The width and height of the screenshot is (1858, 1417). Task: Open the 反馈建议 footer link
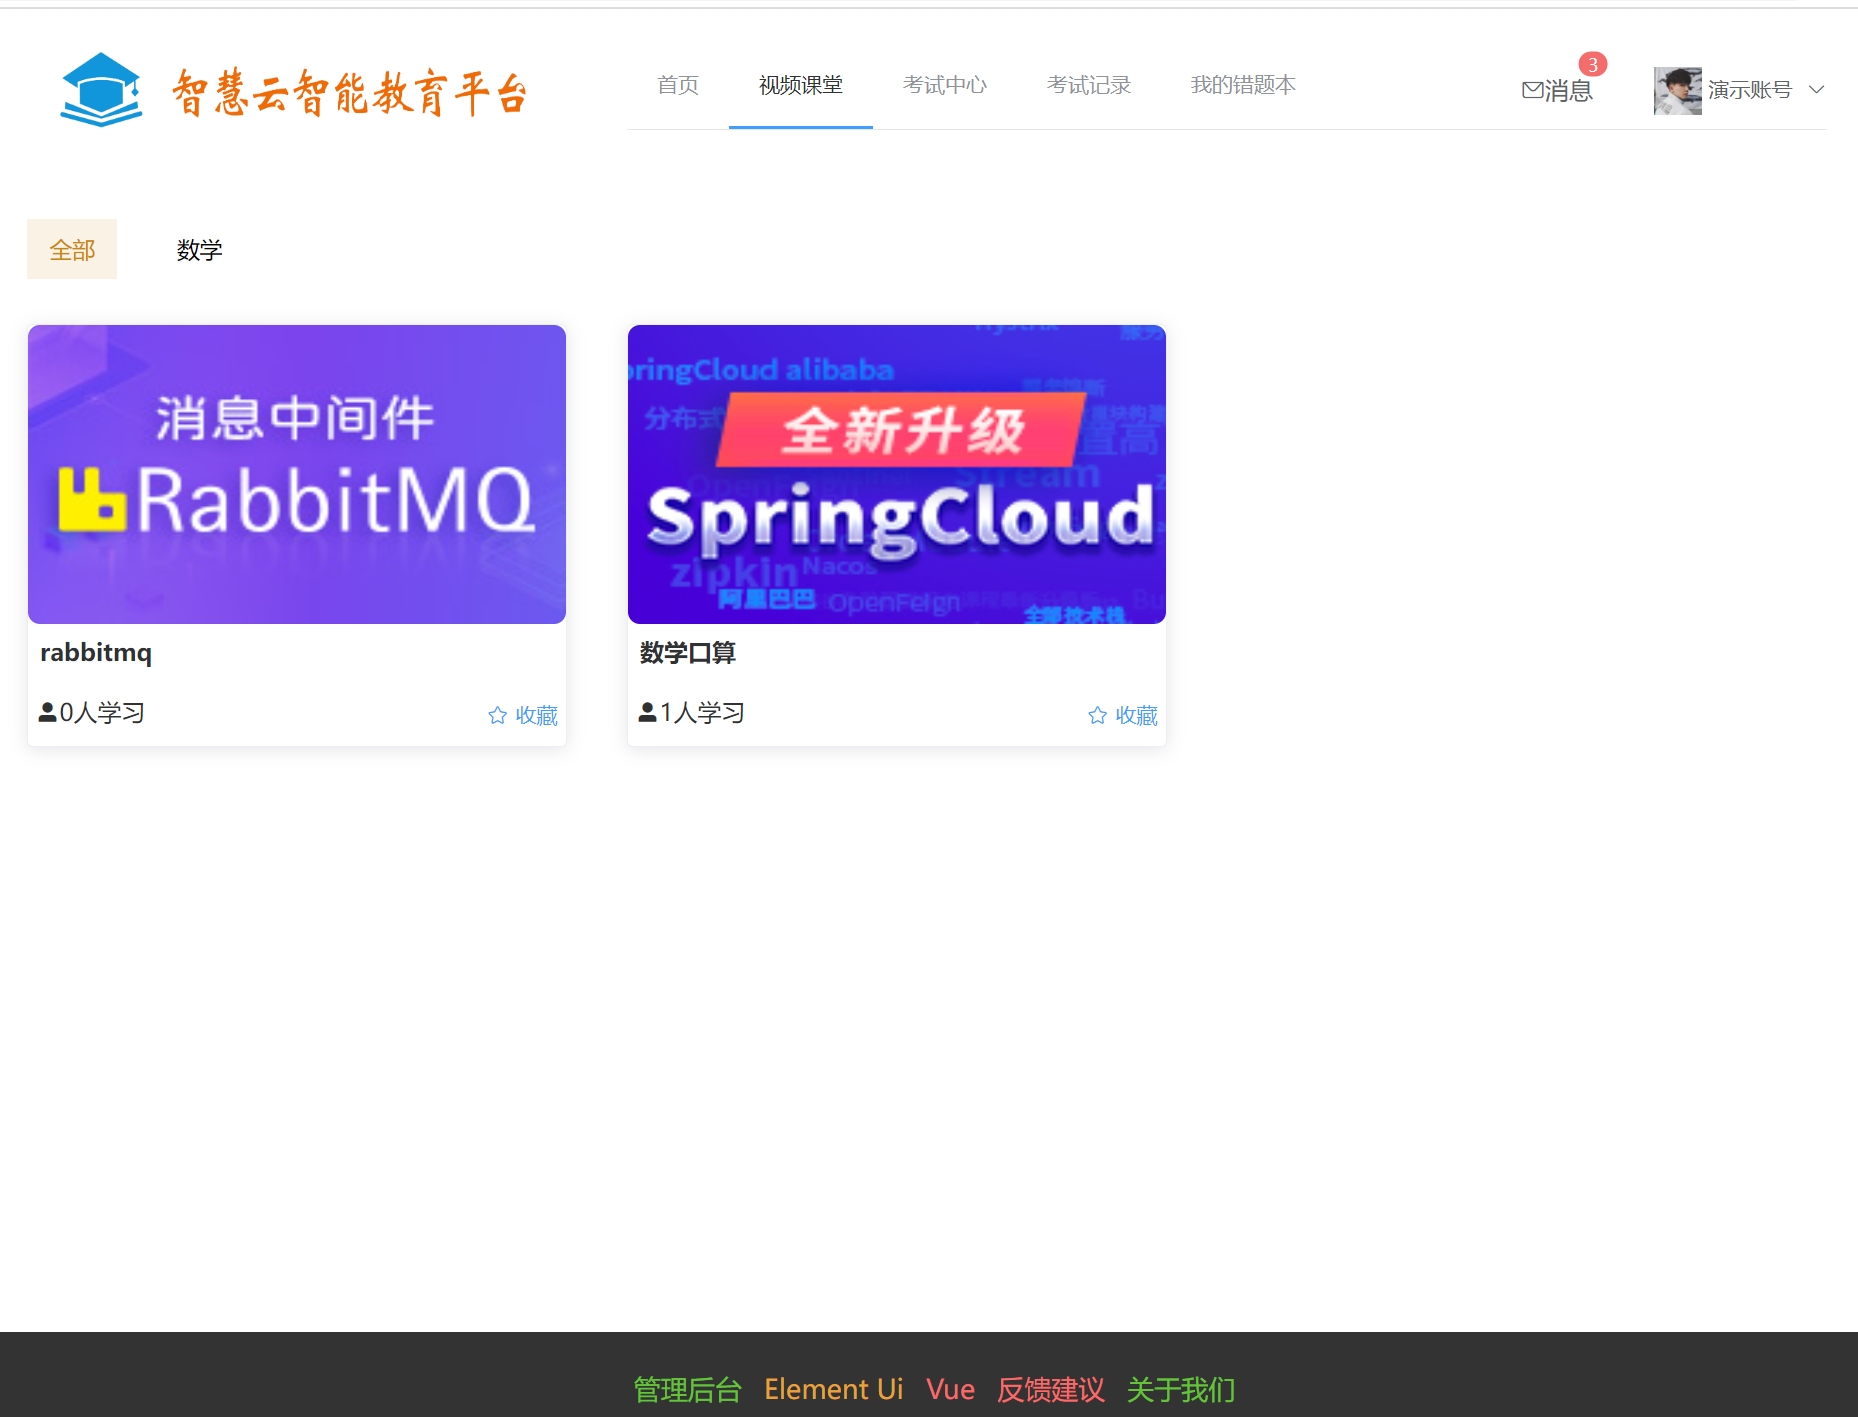point(1051,1389)
